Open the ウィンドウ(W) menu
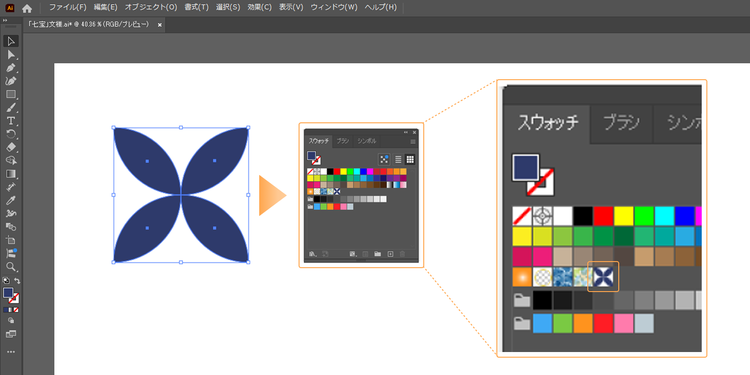This screenshot has width=750, height=375. (x=334, y=7)
